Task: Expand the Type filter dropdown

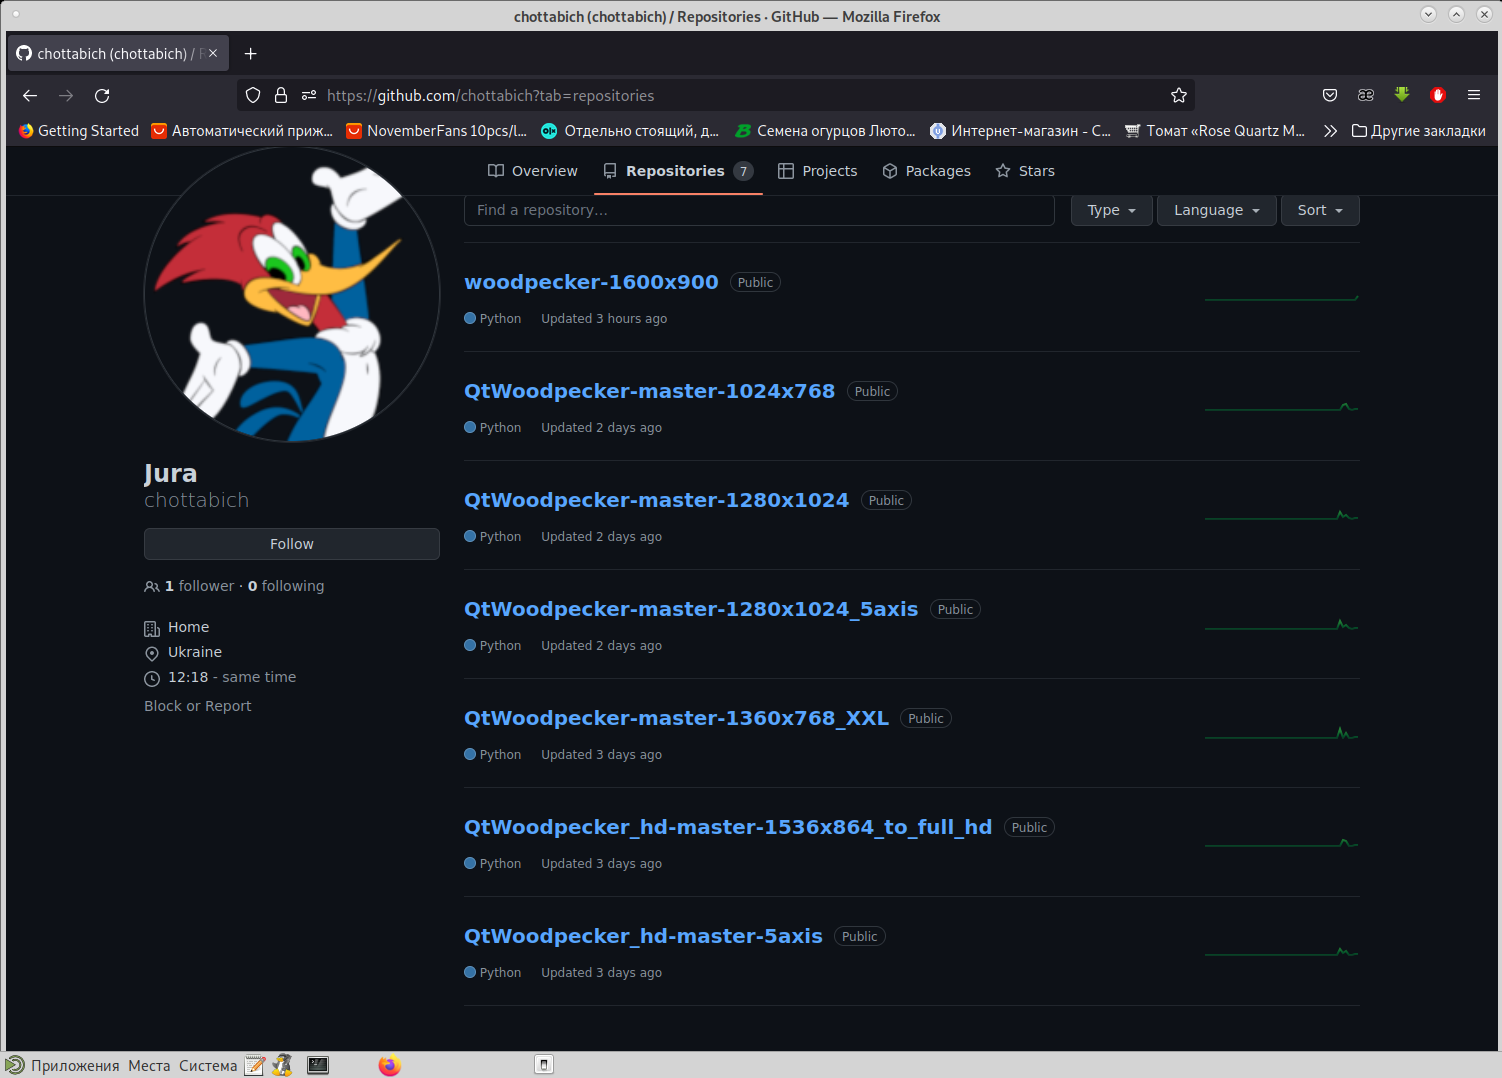Action: [x=1111, y=210]
